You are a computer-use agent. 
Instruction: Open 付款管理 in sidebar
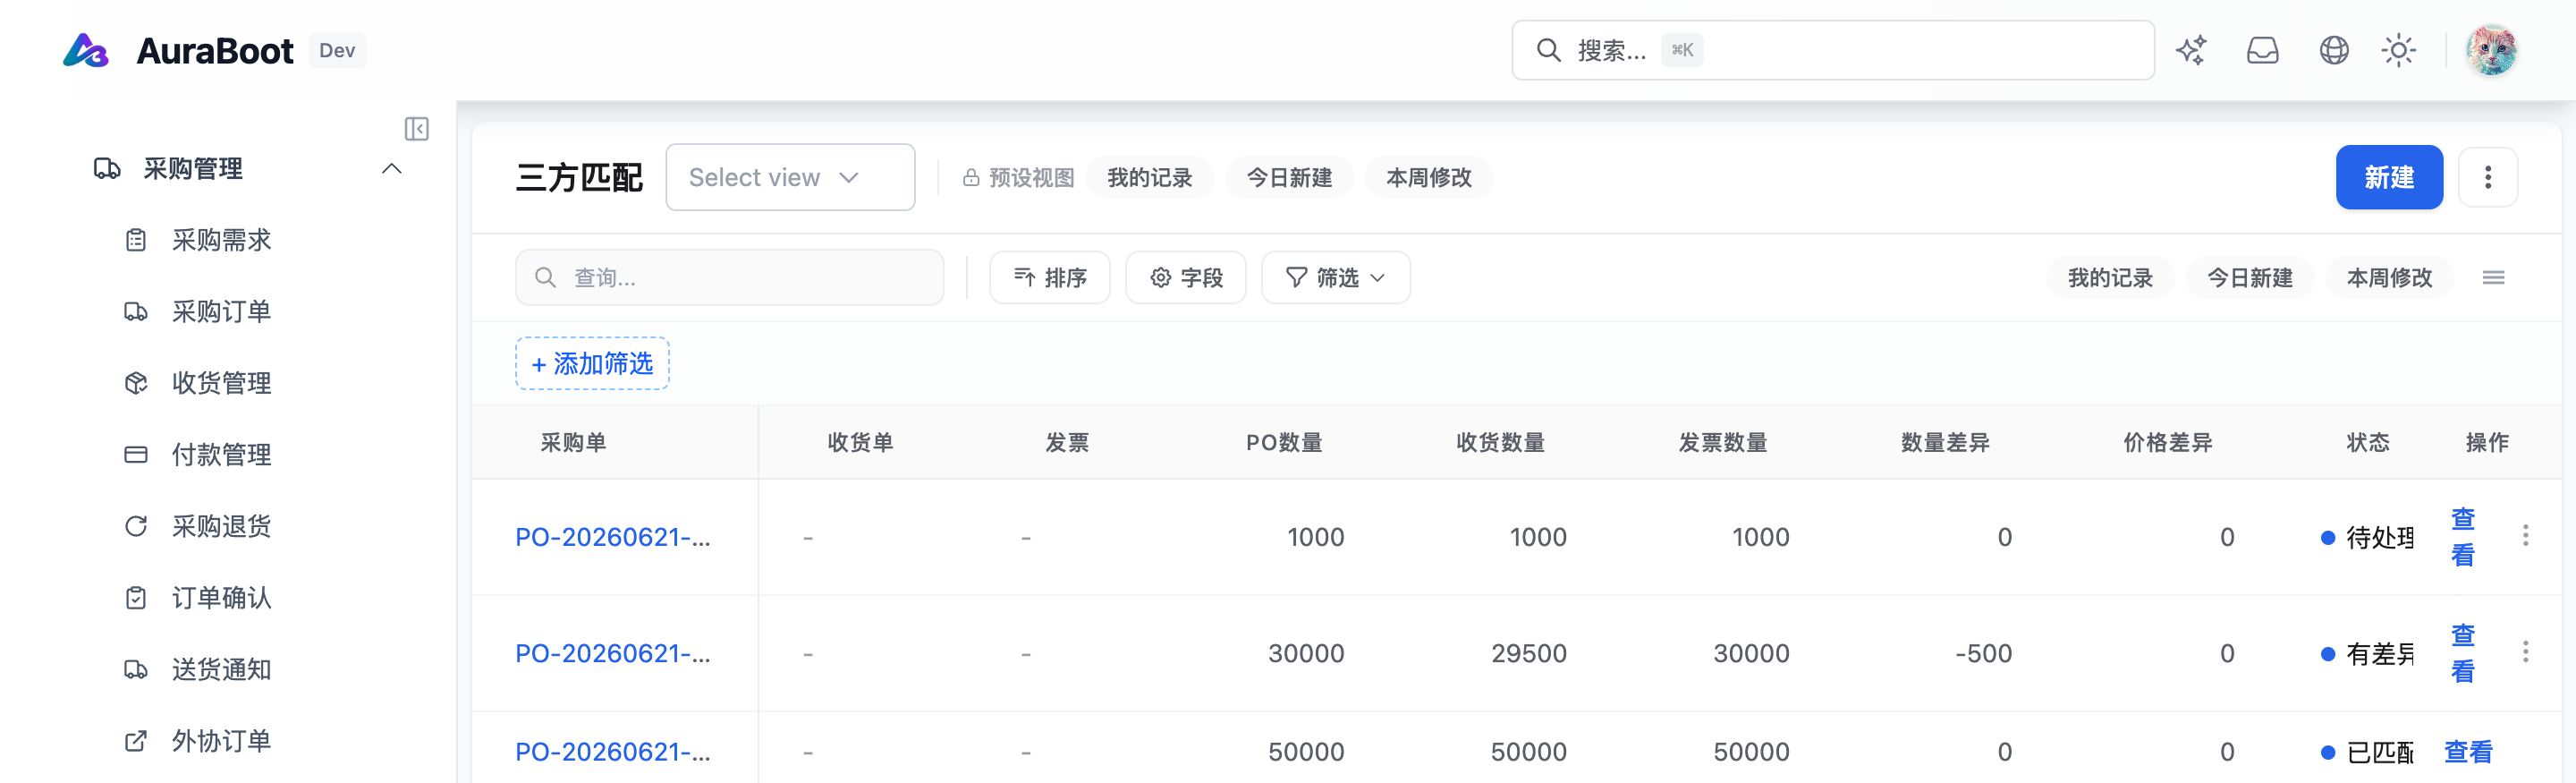(x=221, y=455)
